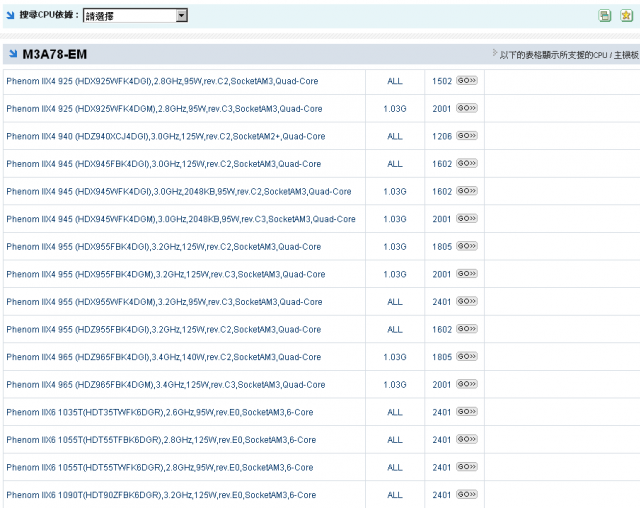Open Phenom IIX4 955 HDZ955FBK4DGI link
Screen dimensions: 640x508
click(x=164, y=330)
